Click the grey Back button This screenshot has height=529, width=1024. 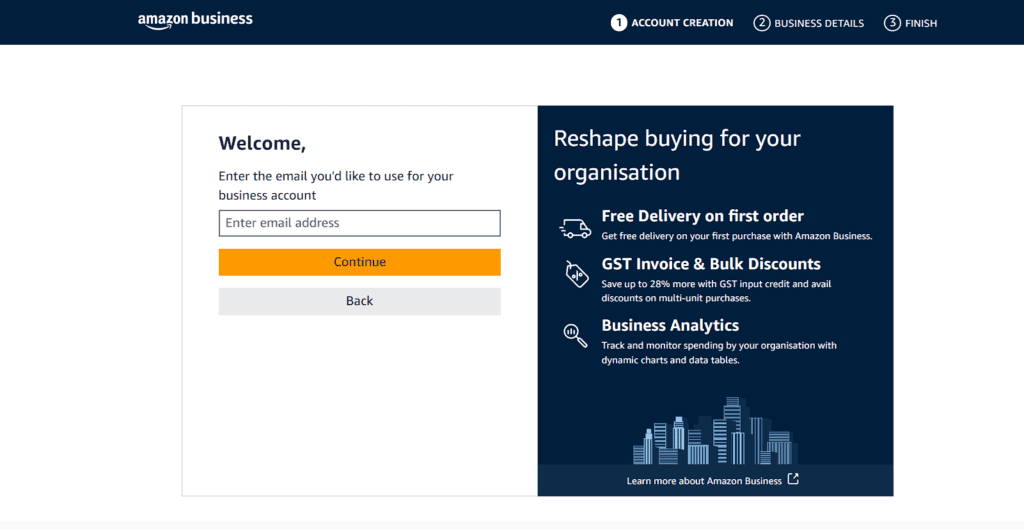coord(360,301)
